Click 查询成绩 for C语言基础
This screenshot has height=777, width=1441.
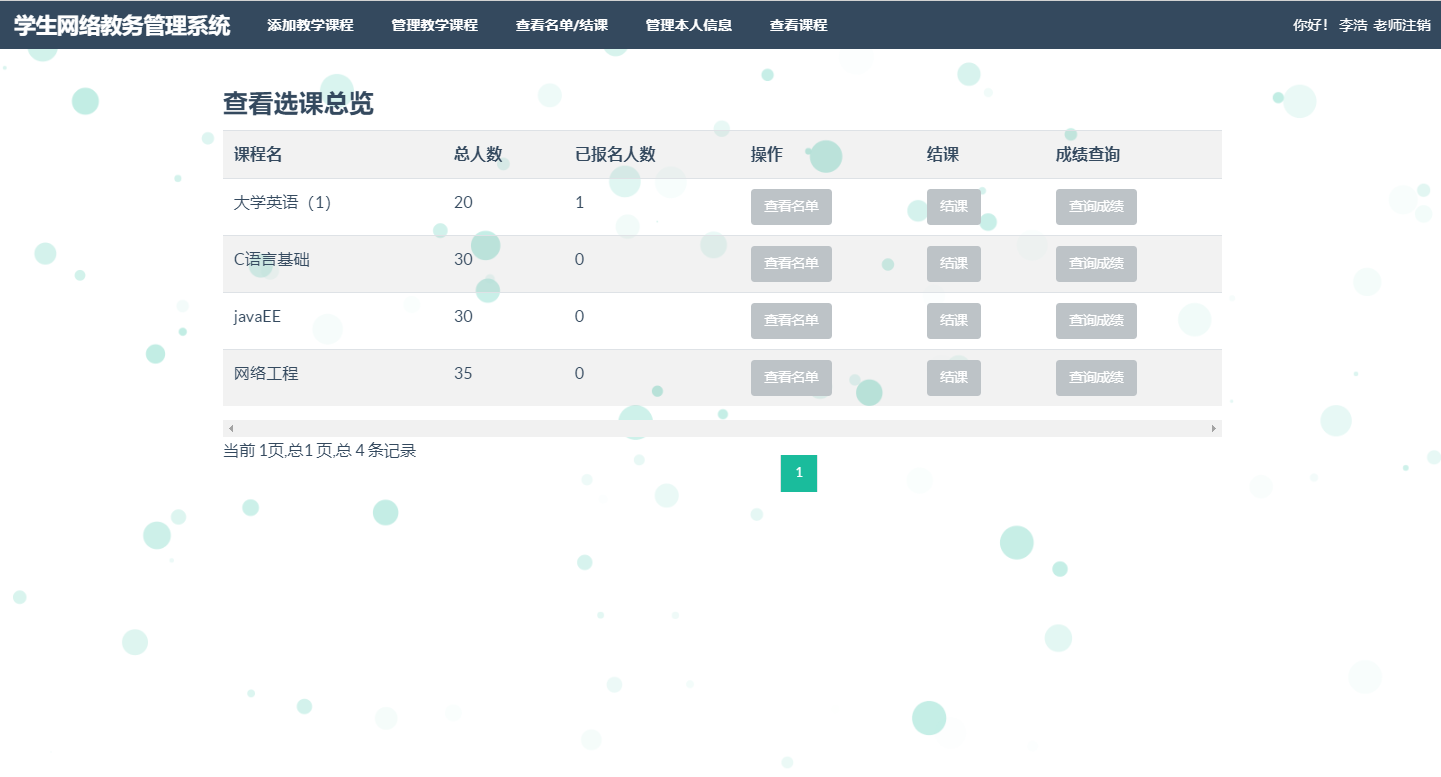click(x=1096, y=263)
